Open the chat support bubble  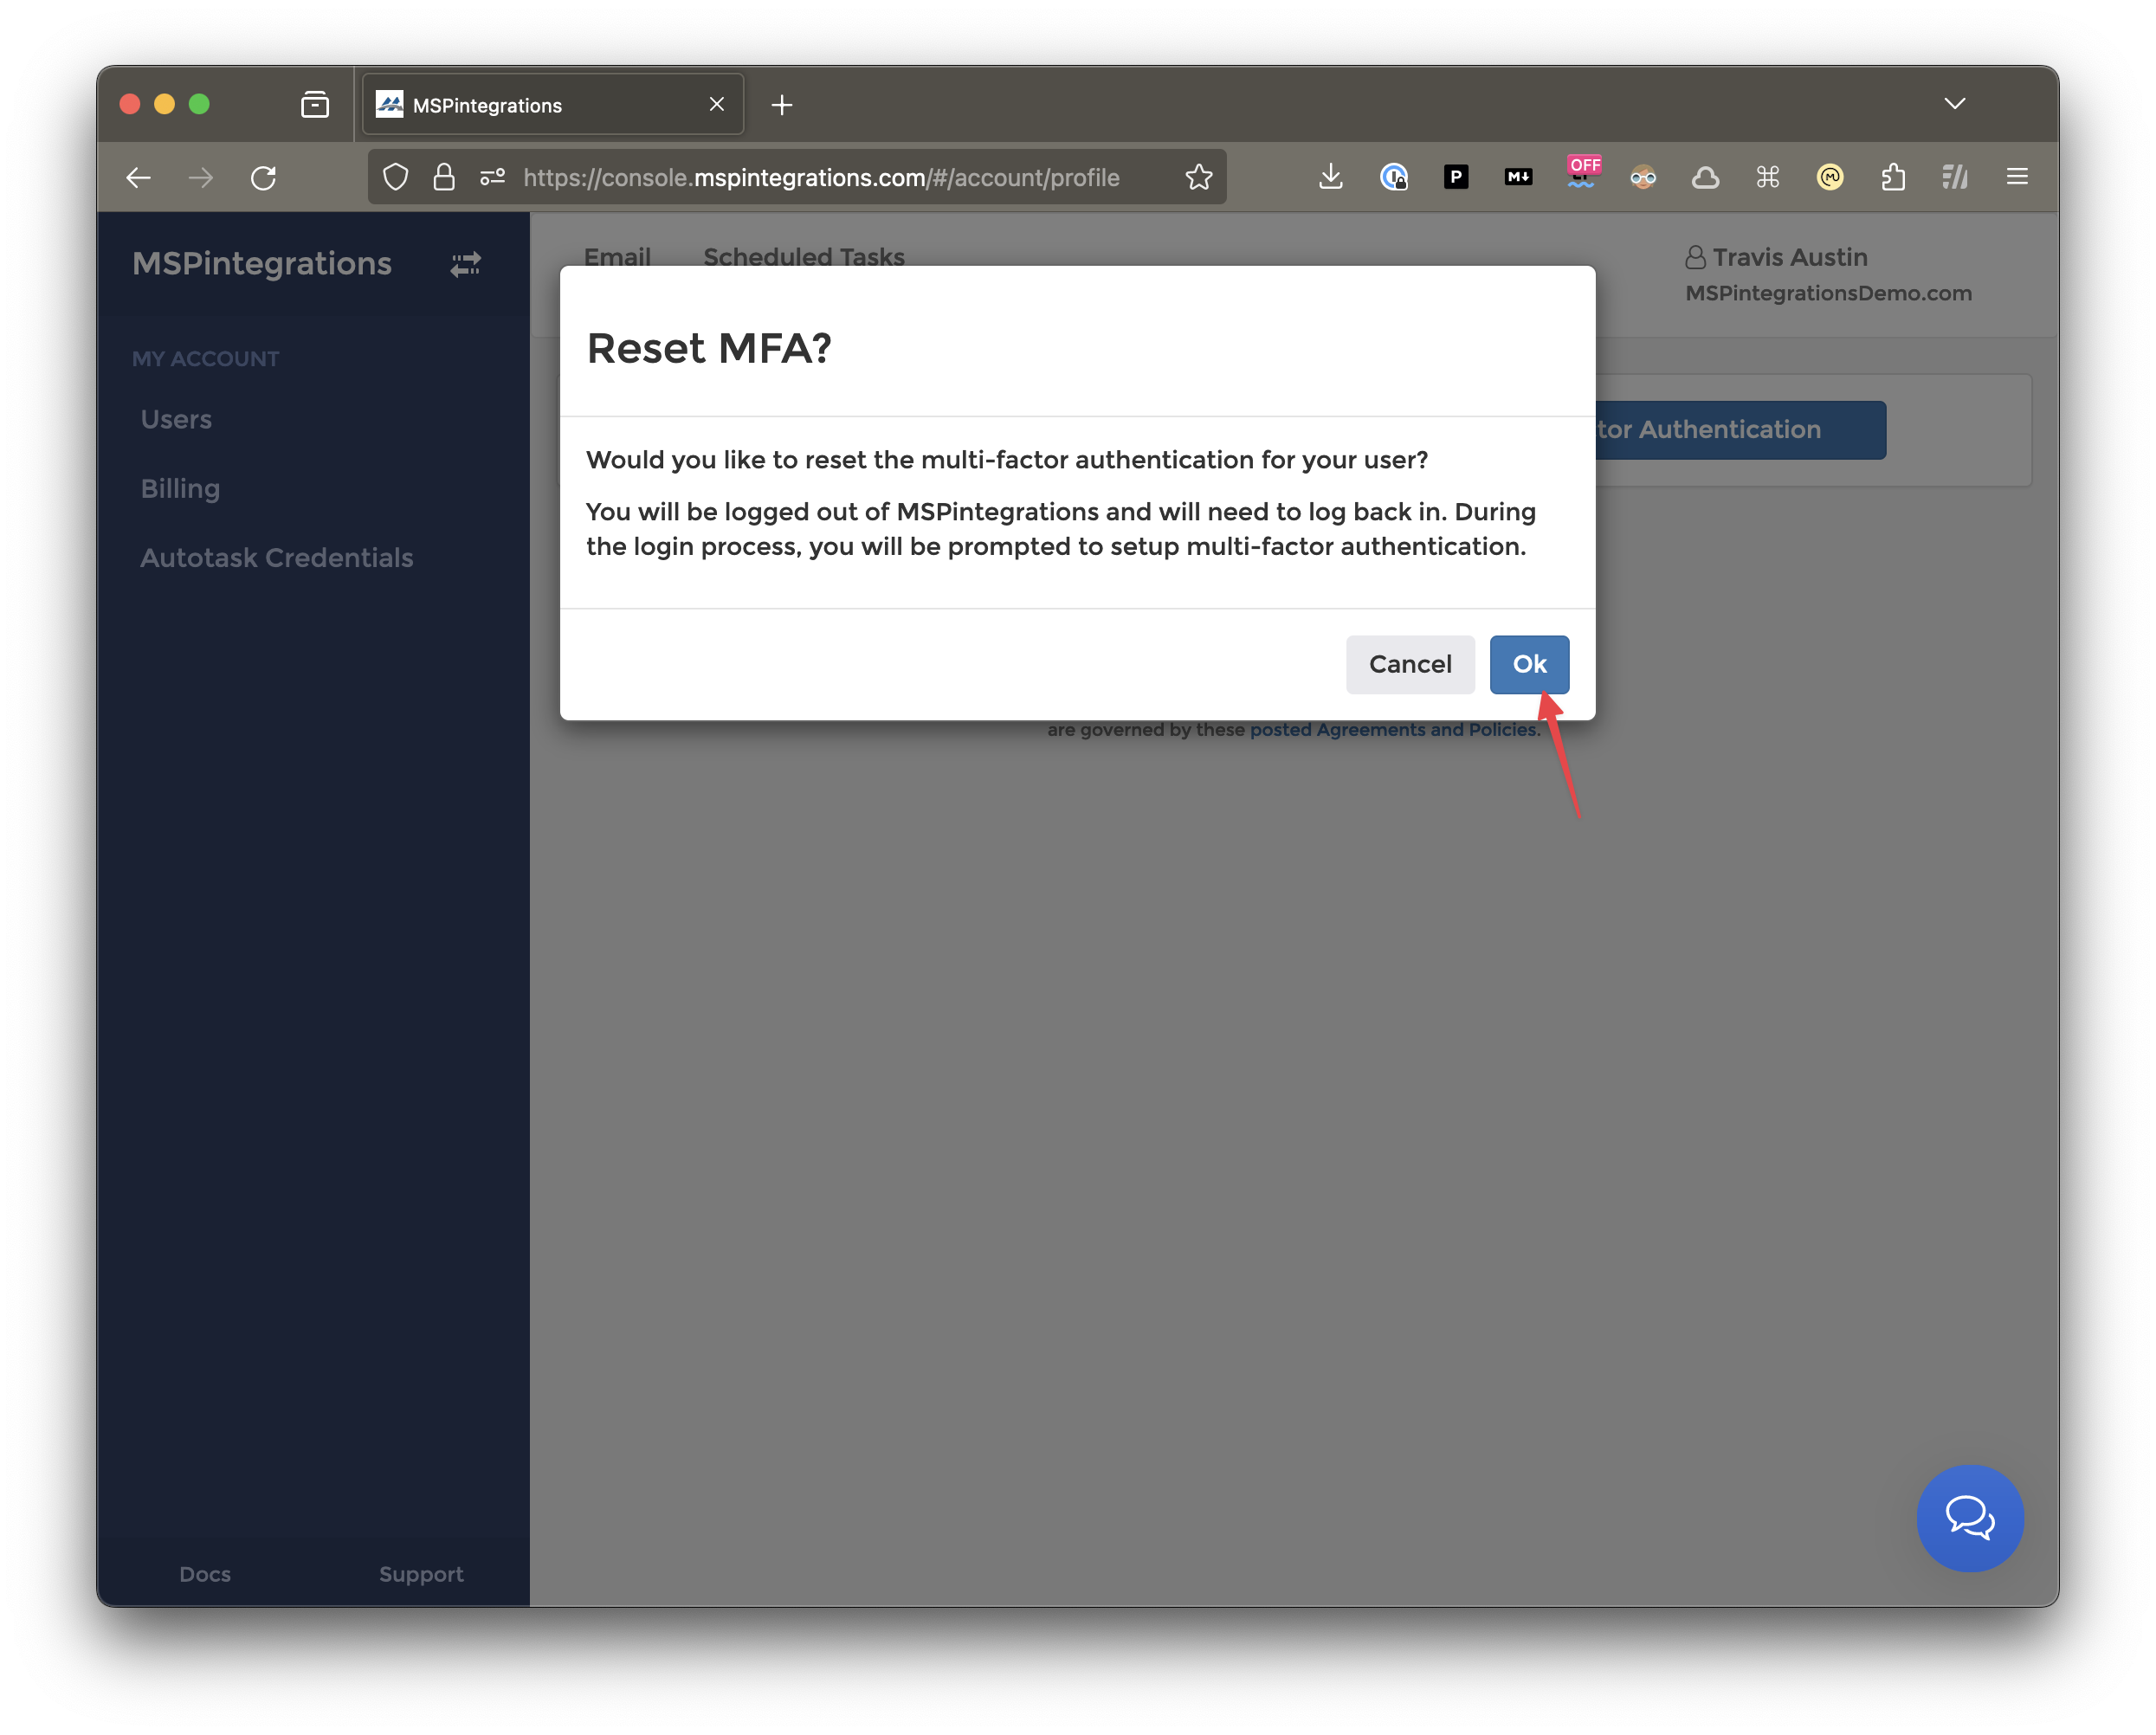point(1968,1517)
